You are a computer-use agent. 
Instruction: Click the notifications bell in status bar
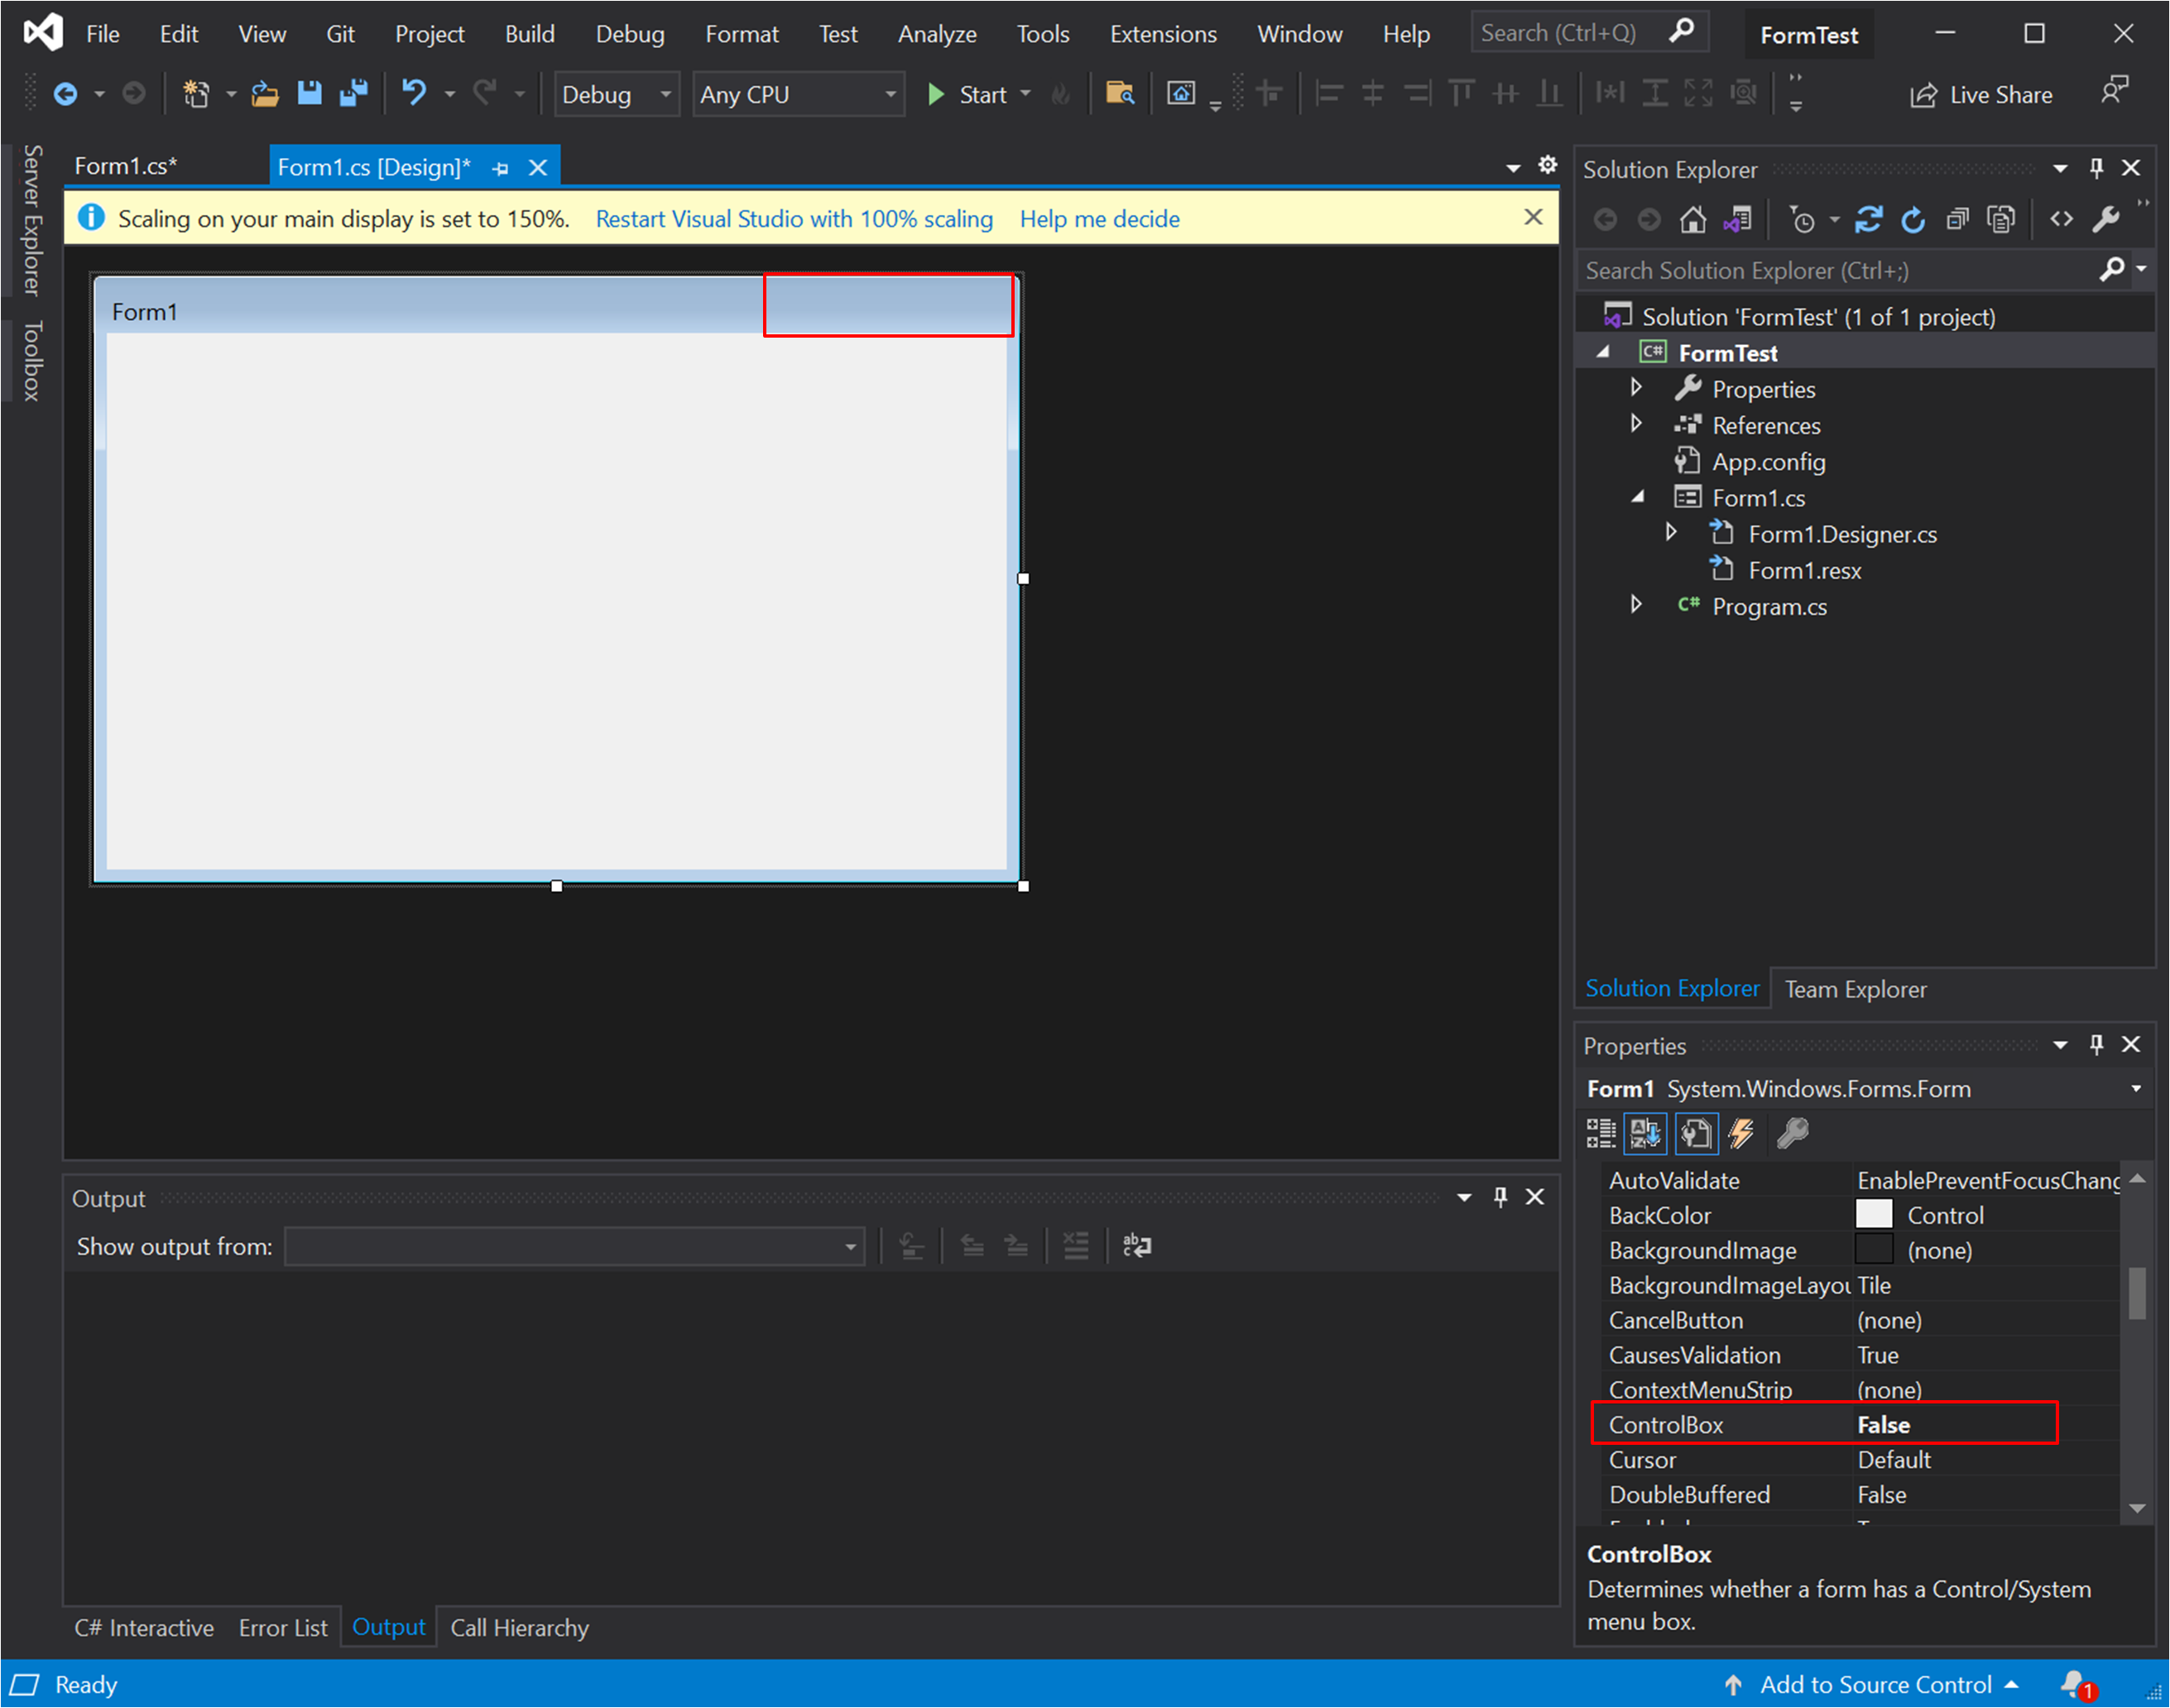[x=2074, y=1684]
